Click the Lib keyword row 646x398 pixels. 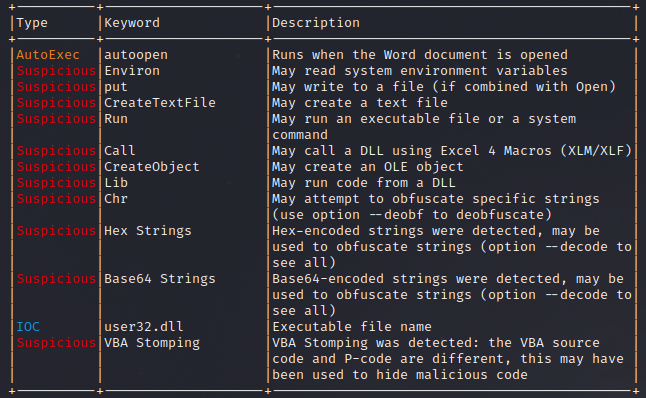pyautogui.click(x=116, y=183)
